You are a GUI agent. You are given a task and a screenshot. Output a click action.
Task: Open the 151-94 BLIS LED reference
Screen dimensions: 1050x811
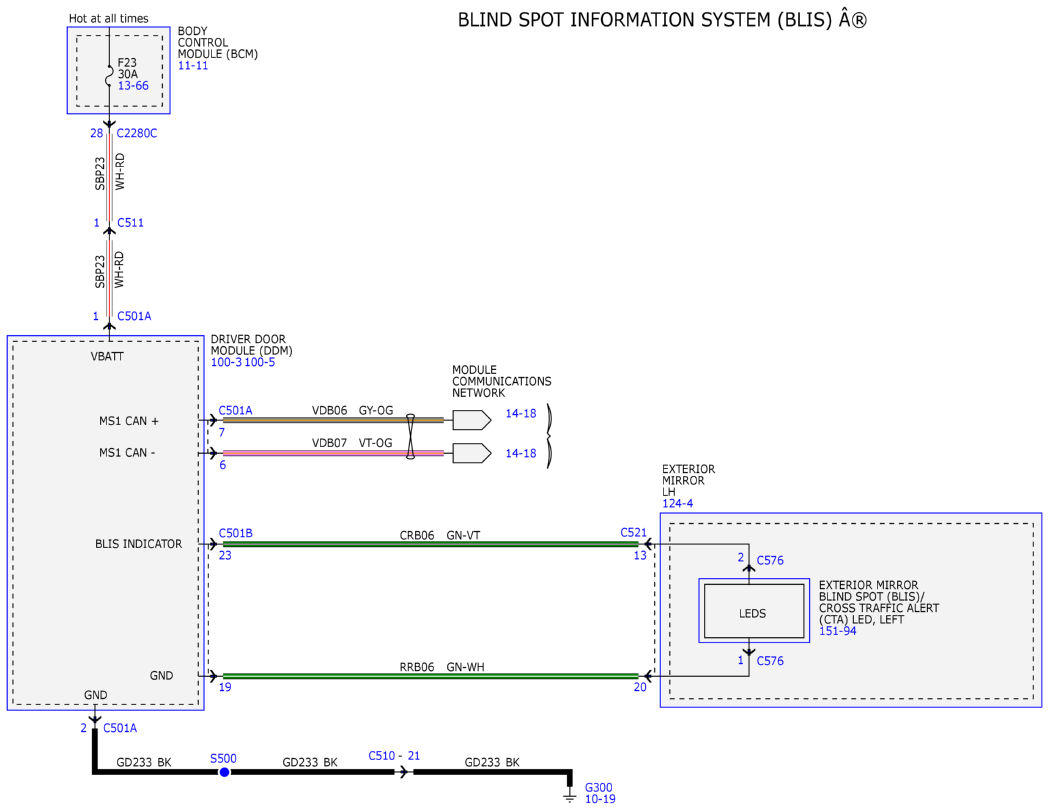click(x=837, y=631)
